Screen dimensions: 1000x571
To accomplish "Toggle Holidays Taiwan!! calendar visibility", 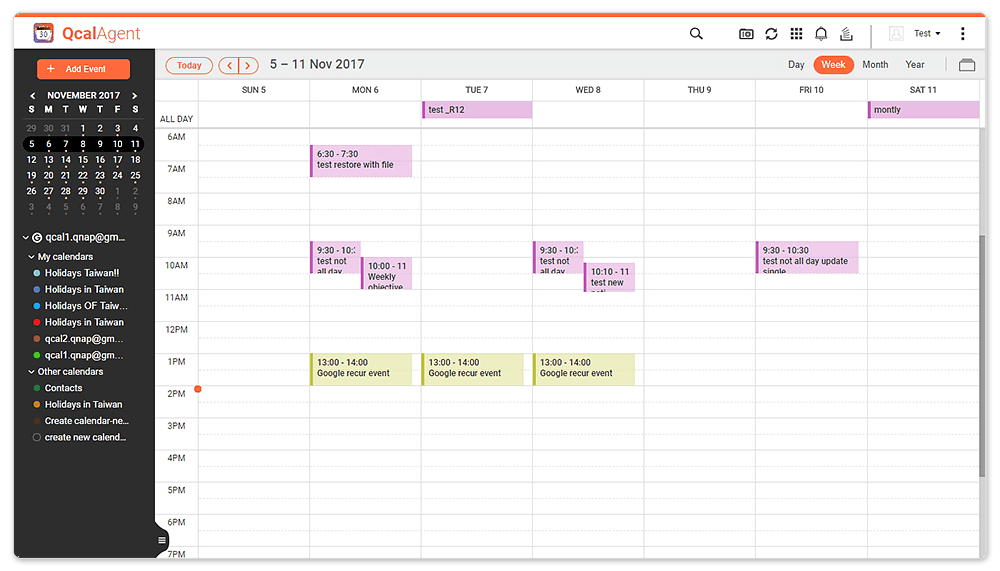I will pyautogui.click(x=36, y=273).
